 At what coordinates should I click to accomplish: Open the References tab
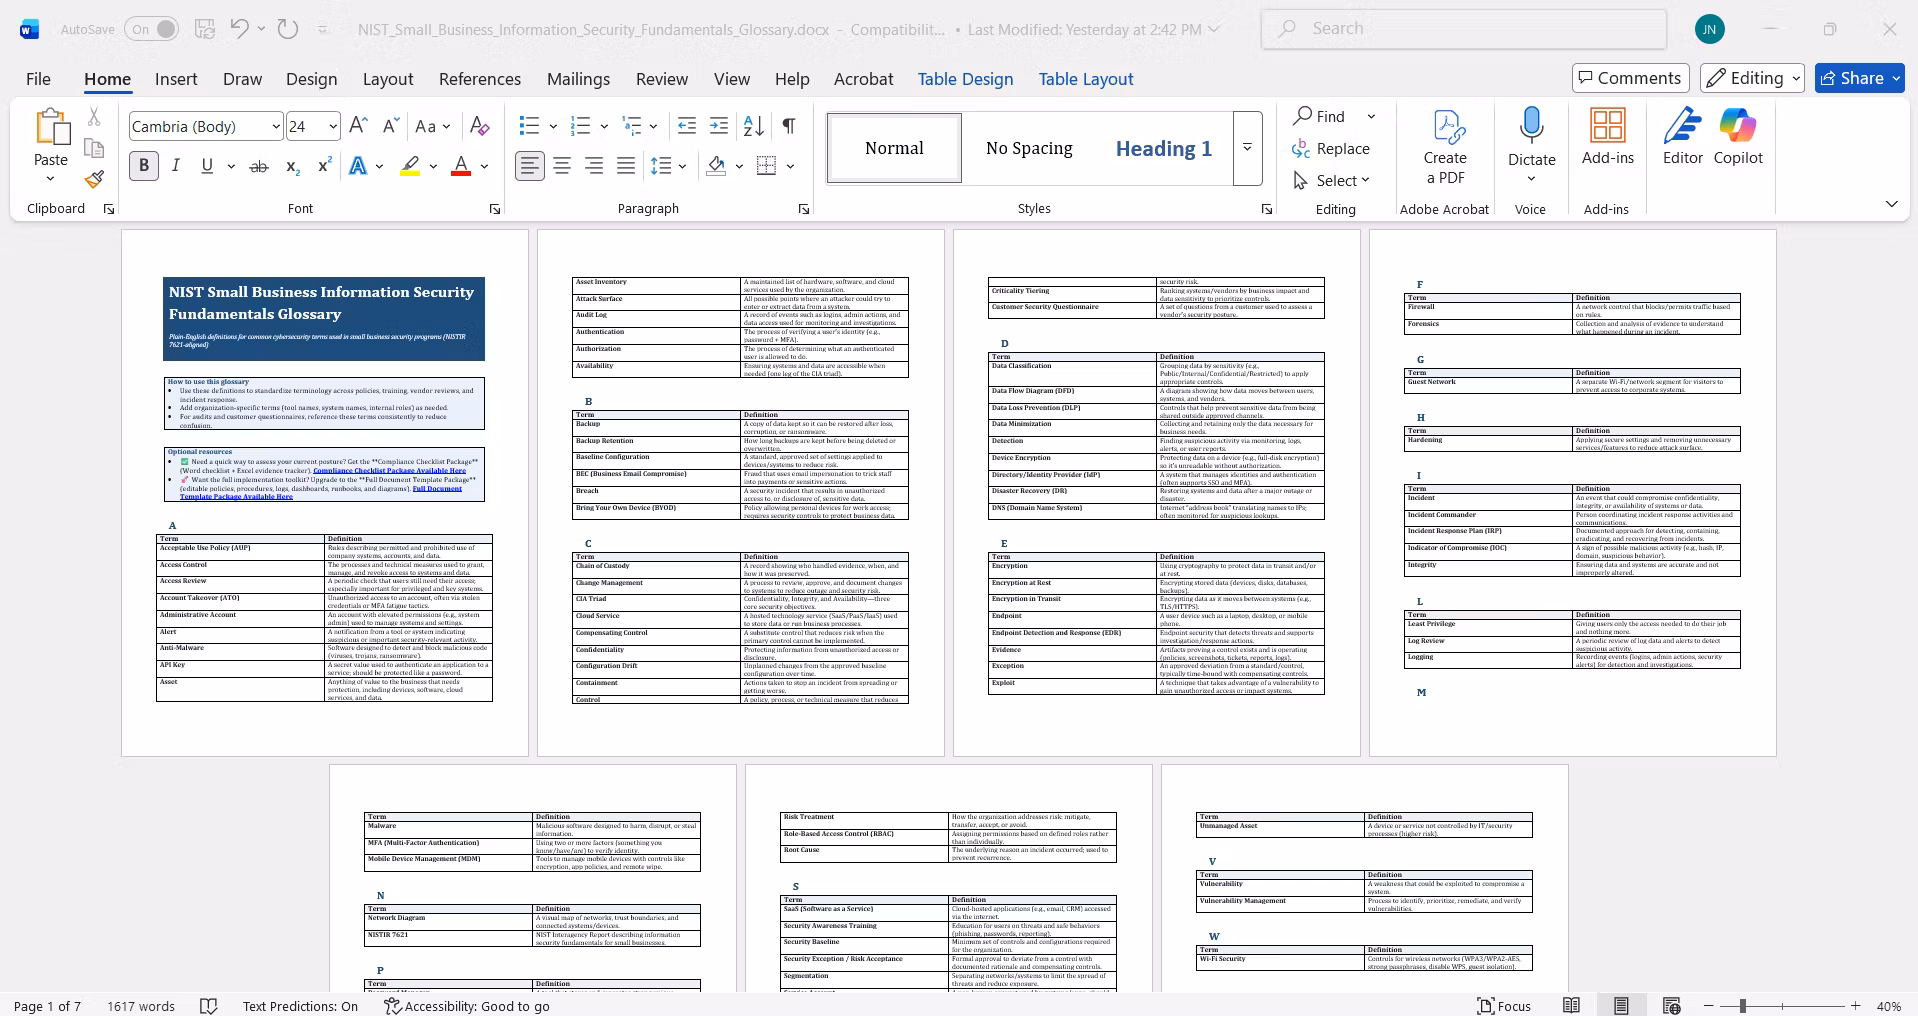coord(480,79)
